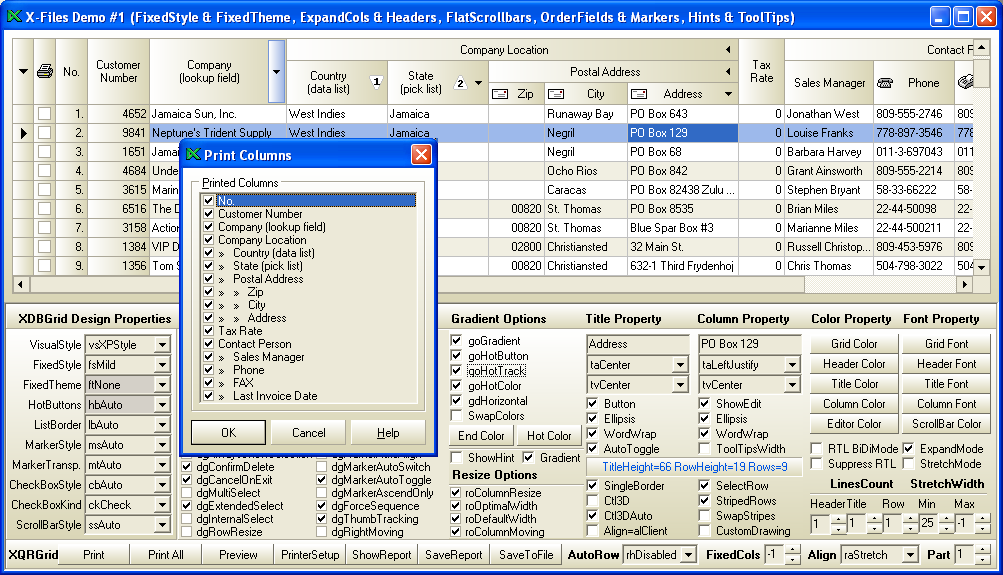Click sort marker 2 on State column
1003x575 pixels.
click(460, 83)
